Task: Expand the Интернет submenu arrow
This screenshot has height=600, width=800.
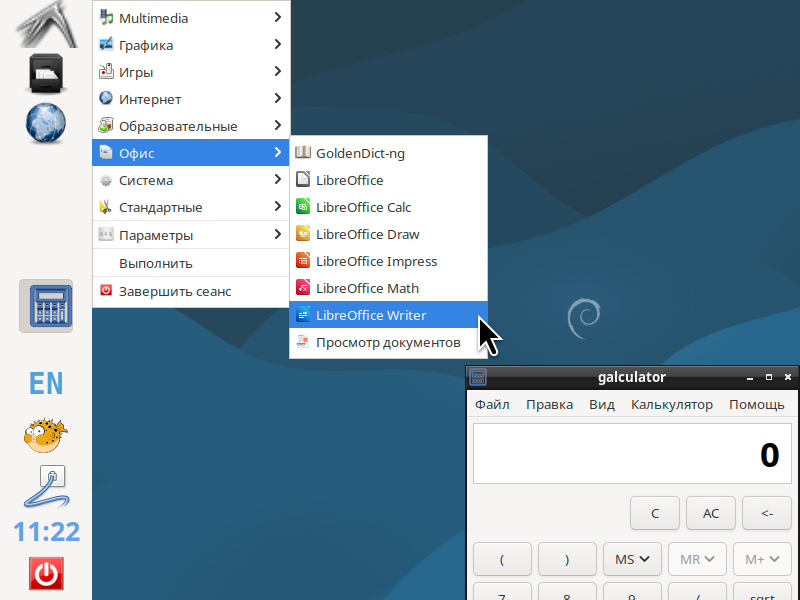Action: click(278, 98)
